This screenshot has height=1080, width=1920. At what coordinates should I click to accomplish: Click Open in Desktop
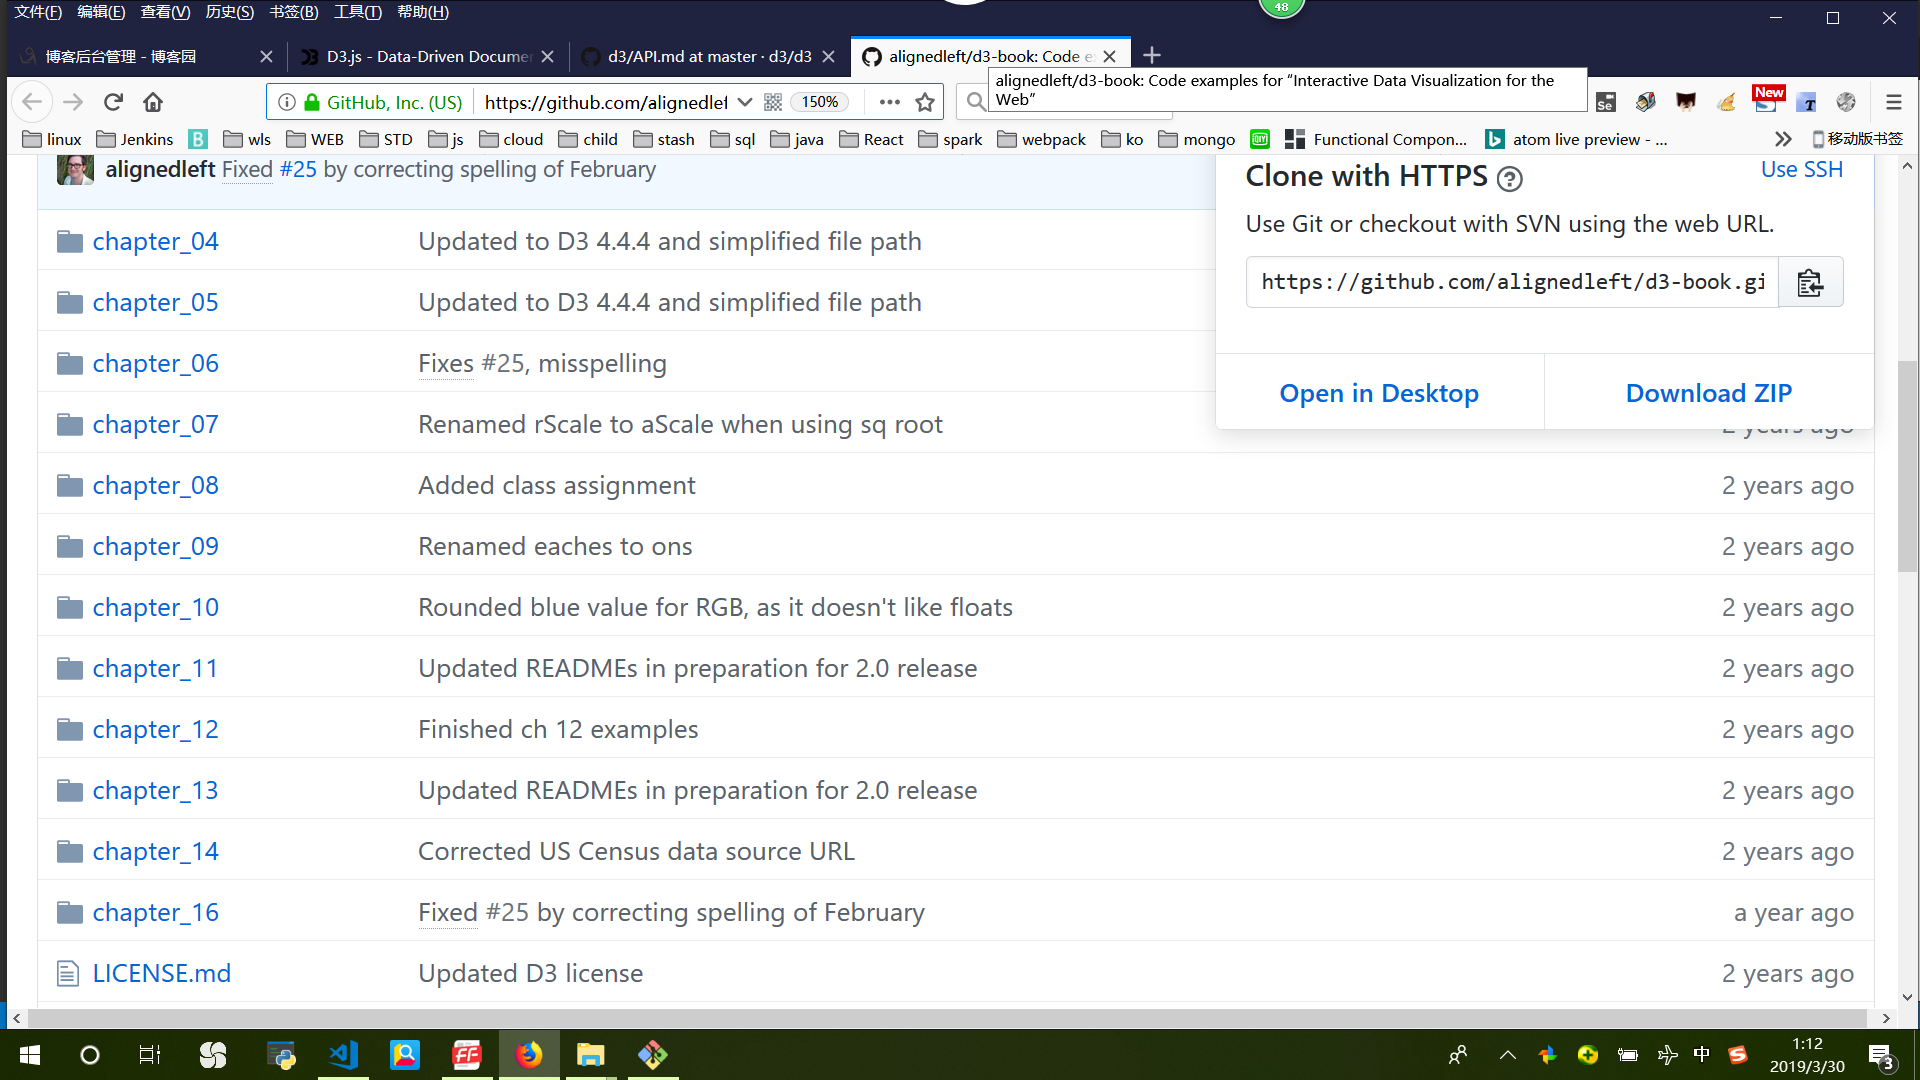[1379, 393]
